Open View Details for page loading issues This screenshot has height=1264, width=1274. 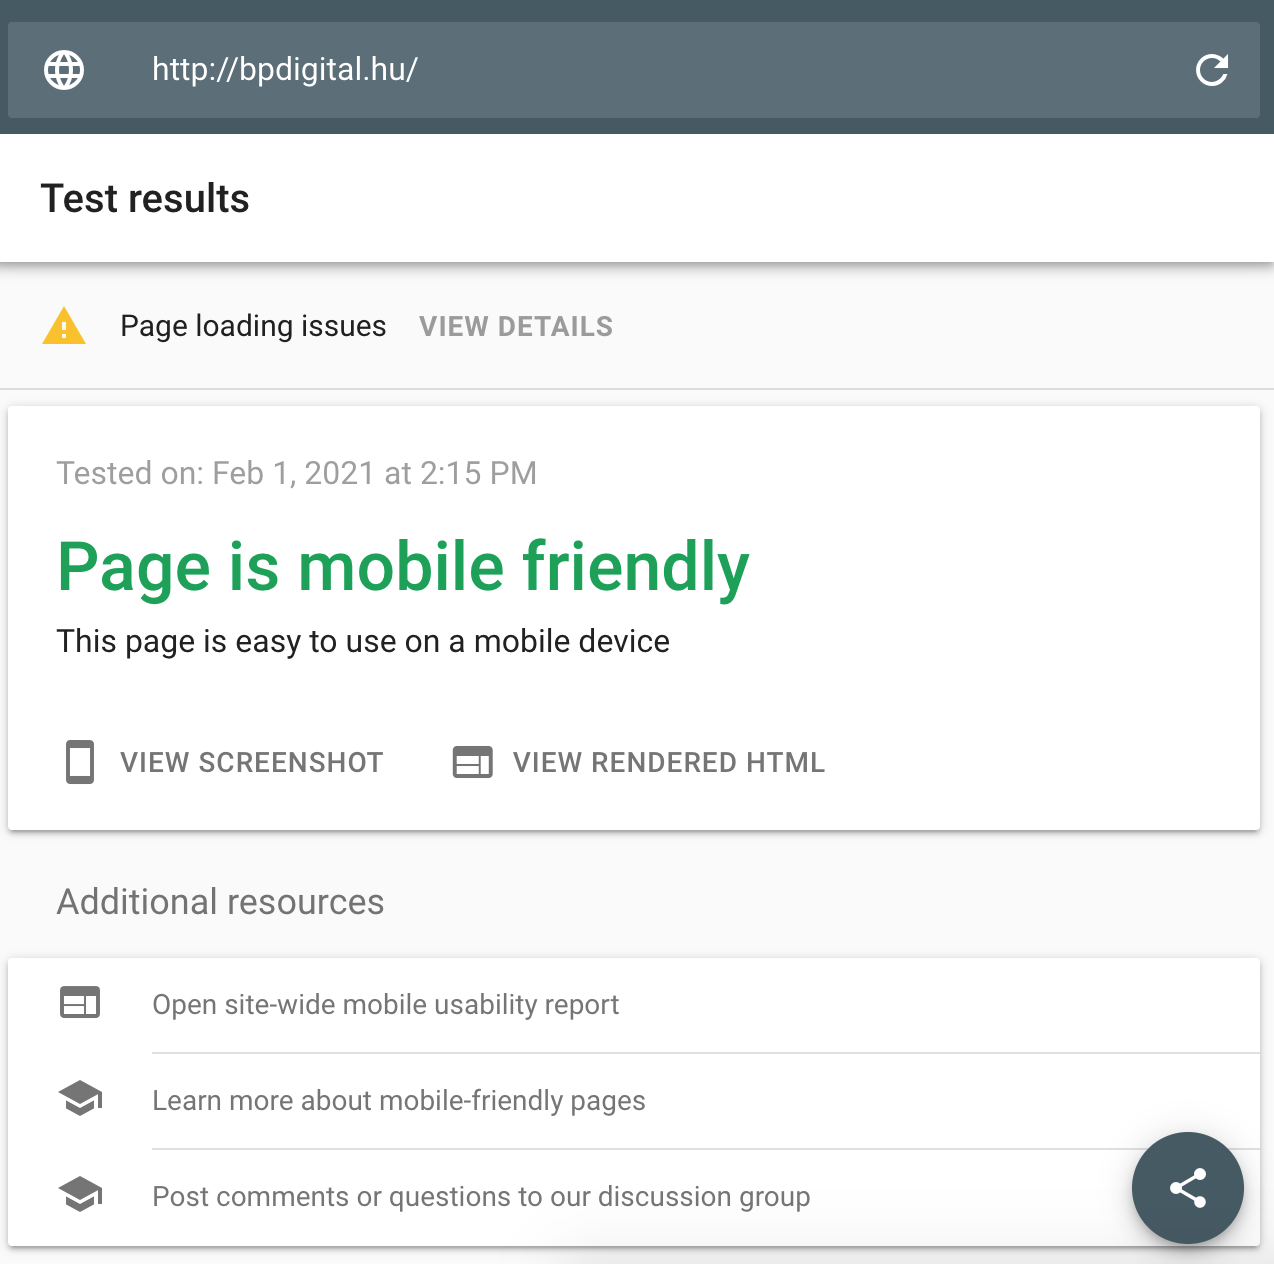(x=516, y=327)
